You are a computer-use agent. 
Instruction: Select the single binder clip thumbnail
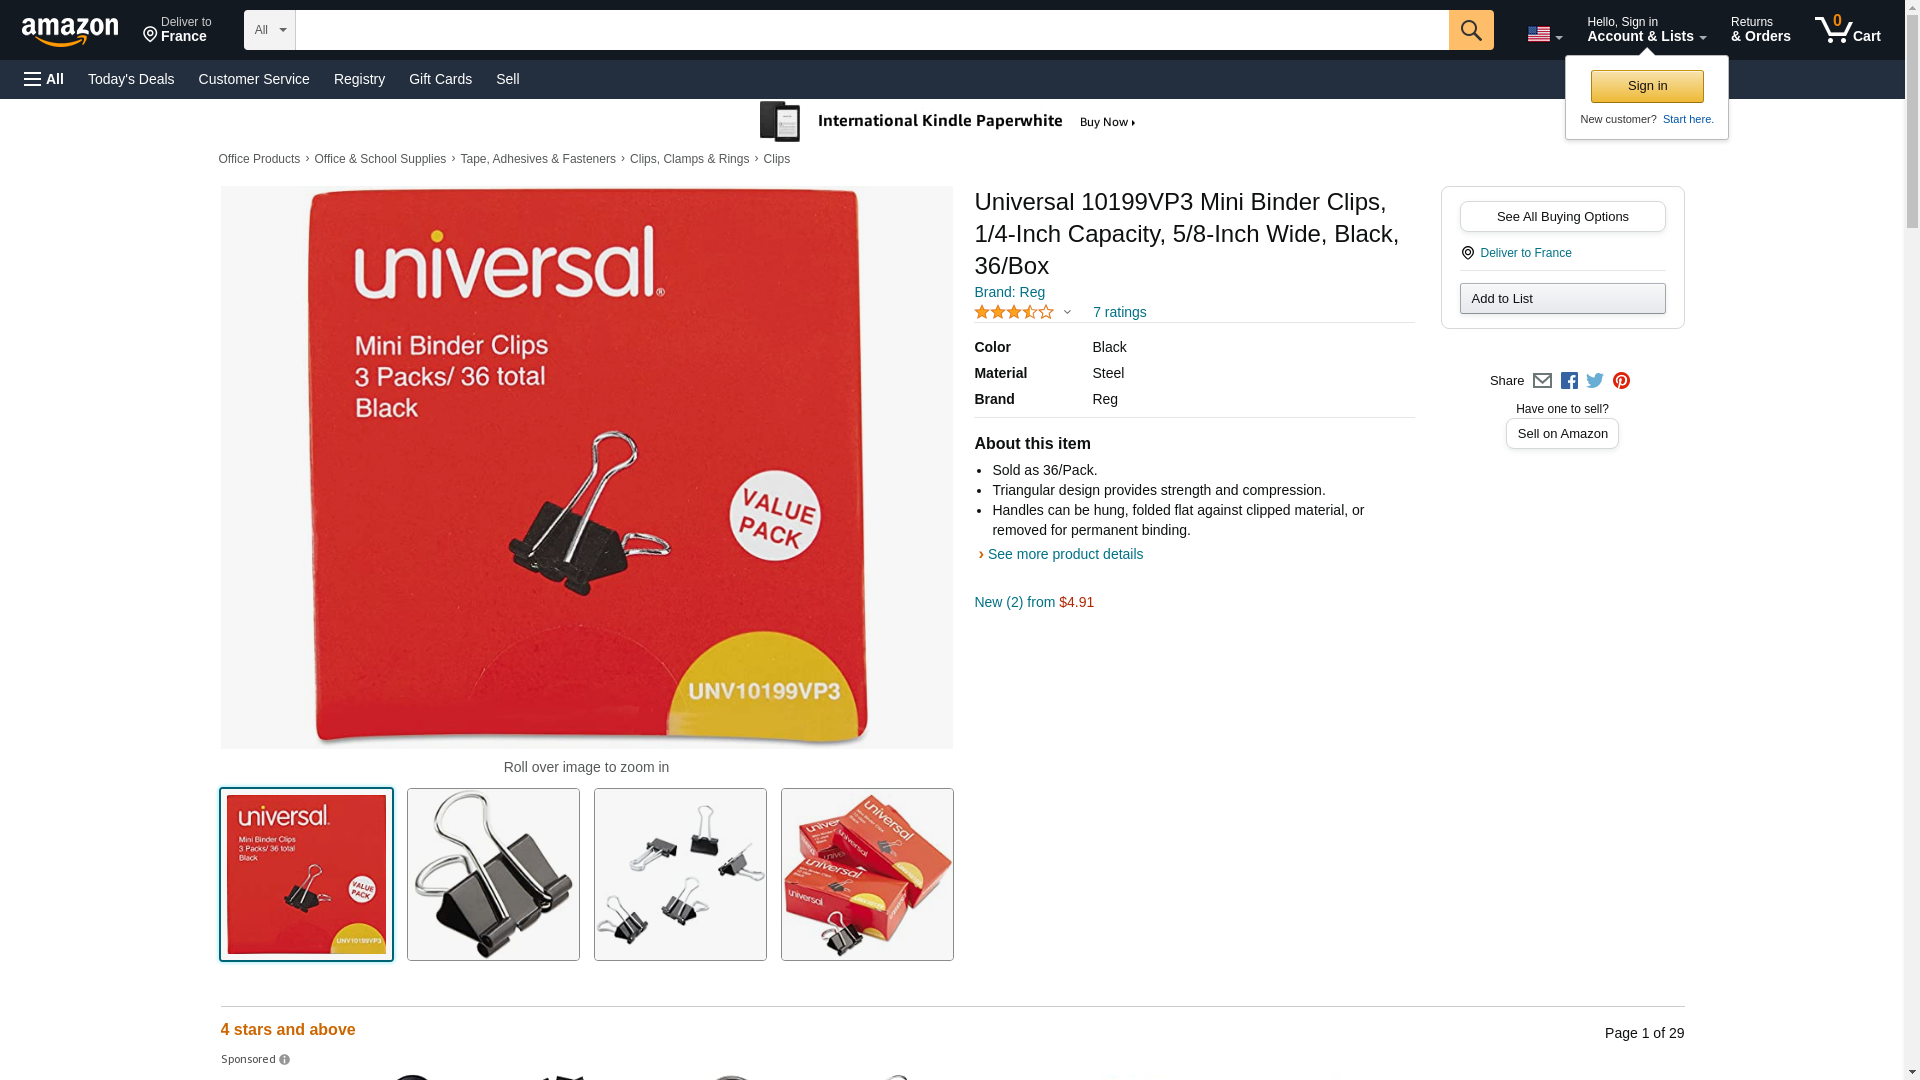point(493,874)
